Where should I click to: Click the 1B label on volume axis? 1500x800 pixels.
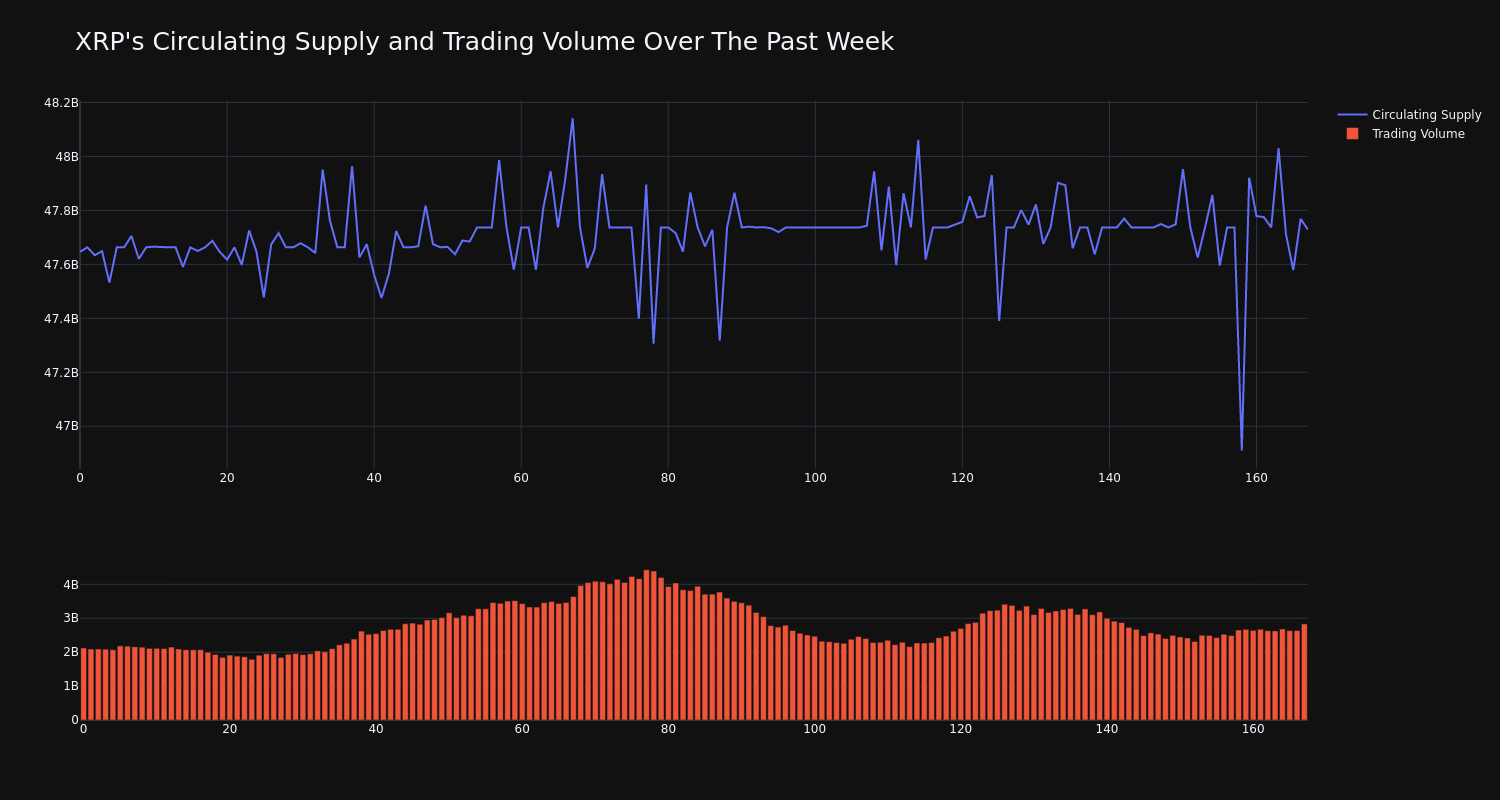70,686
